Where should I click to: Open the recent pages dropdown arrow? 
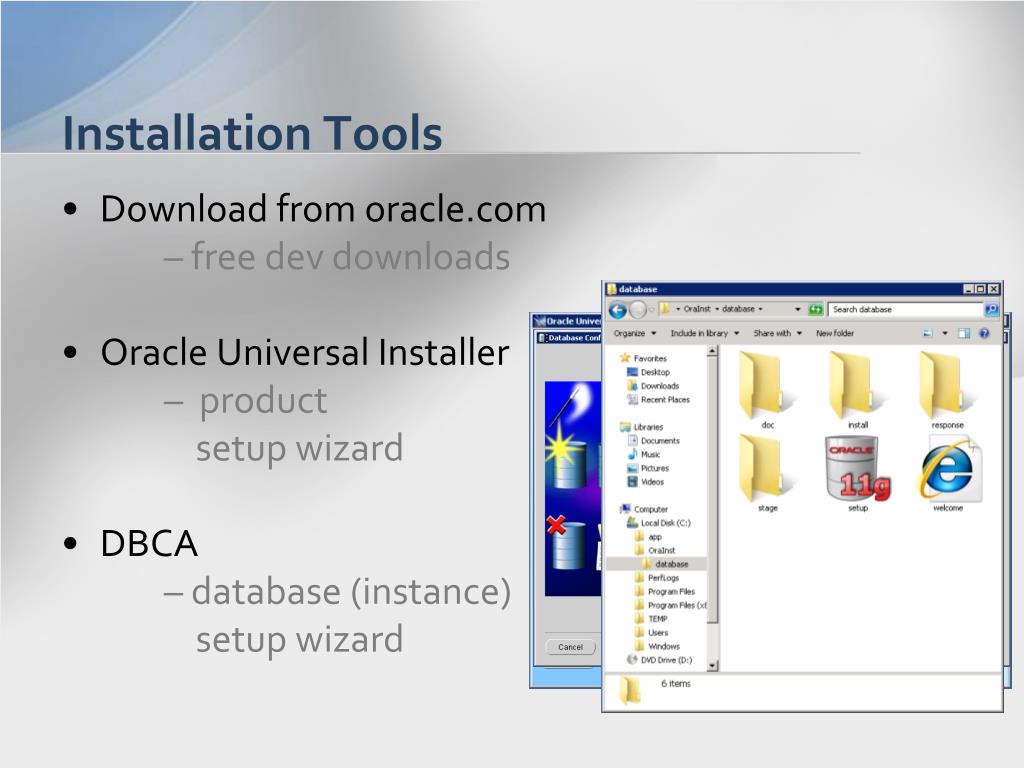coord(652,310)
